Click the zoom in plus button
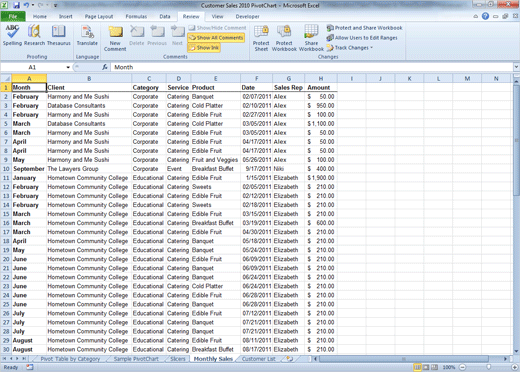 (x=515, y=367)
